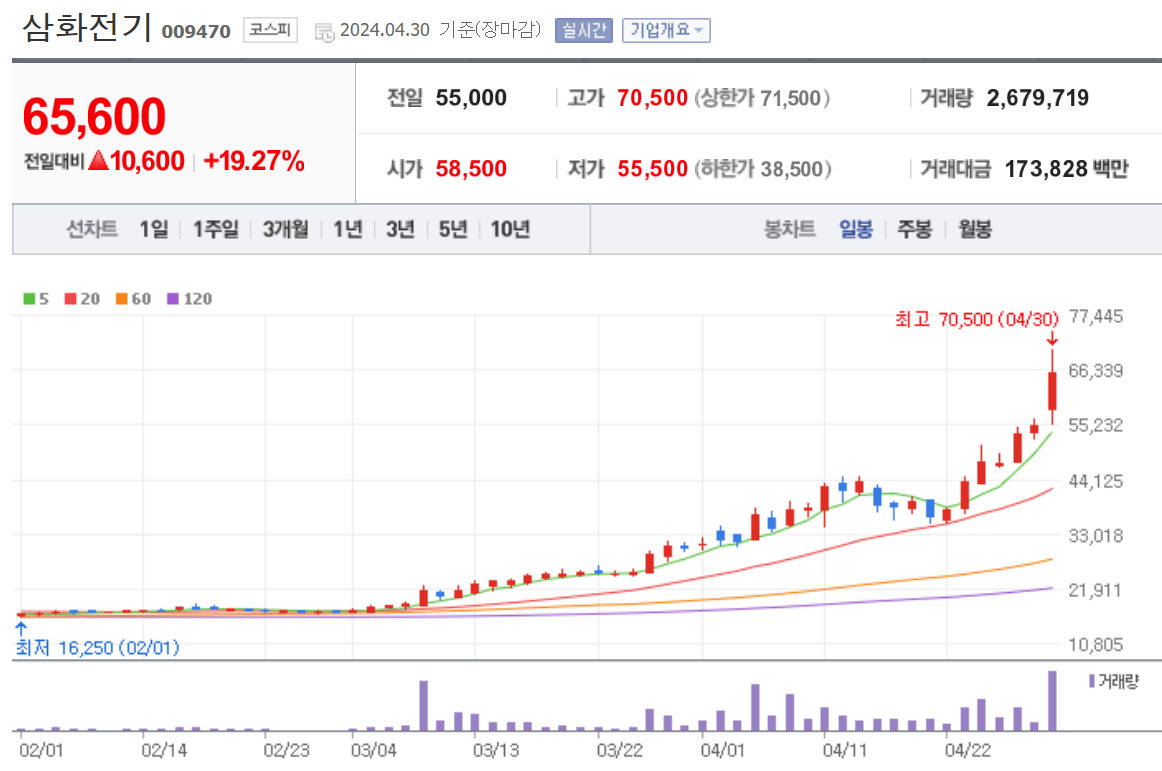Select the 3년 line chart tab
The image size is (1162, 771).
pos(400,229)
